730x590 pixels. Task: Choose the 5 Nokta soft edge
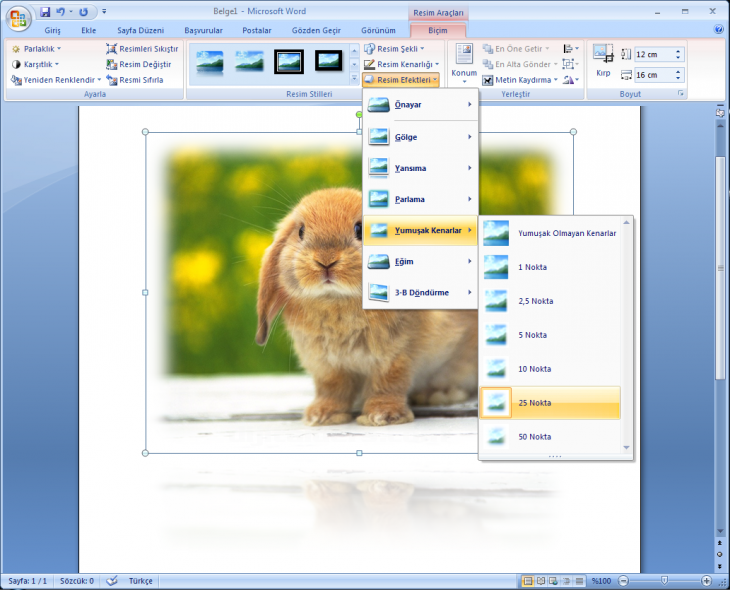(x=550, y=335)
